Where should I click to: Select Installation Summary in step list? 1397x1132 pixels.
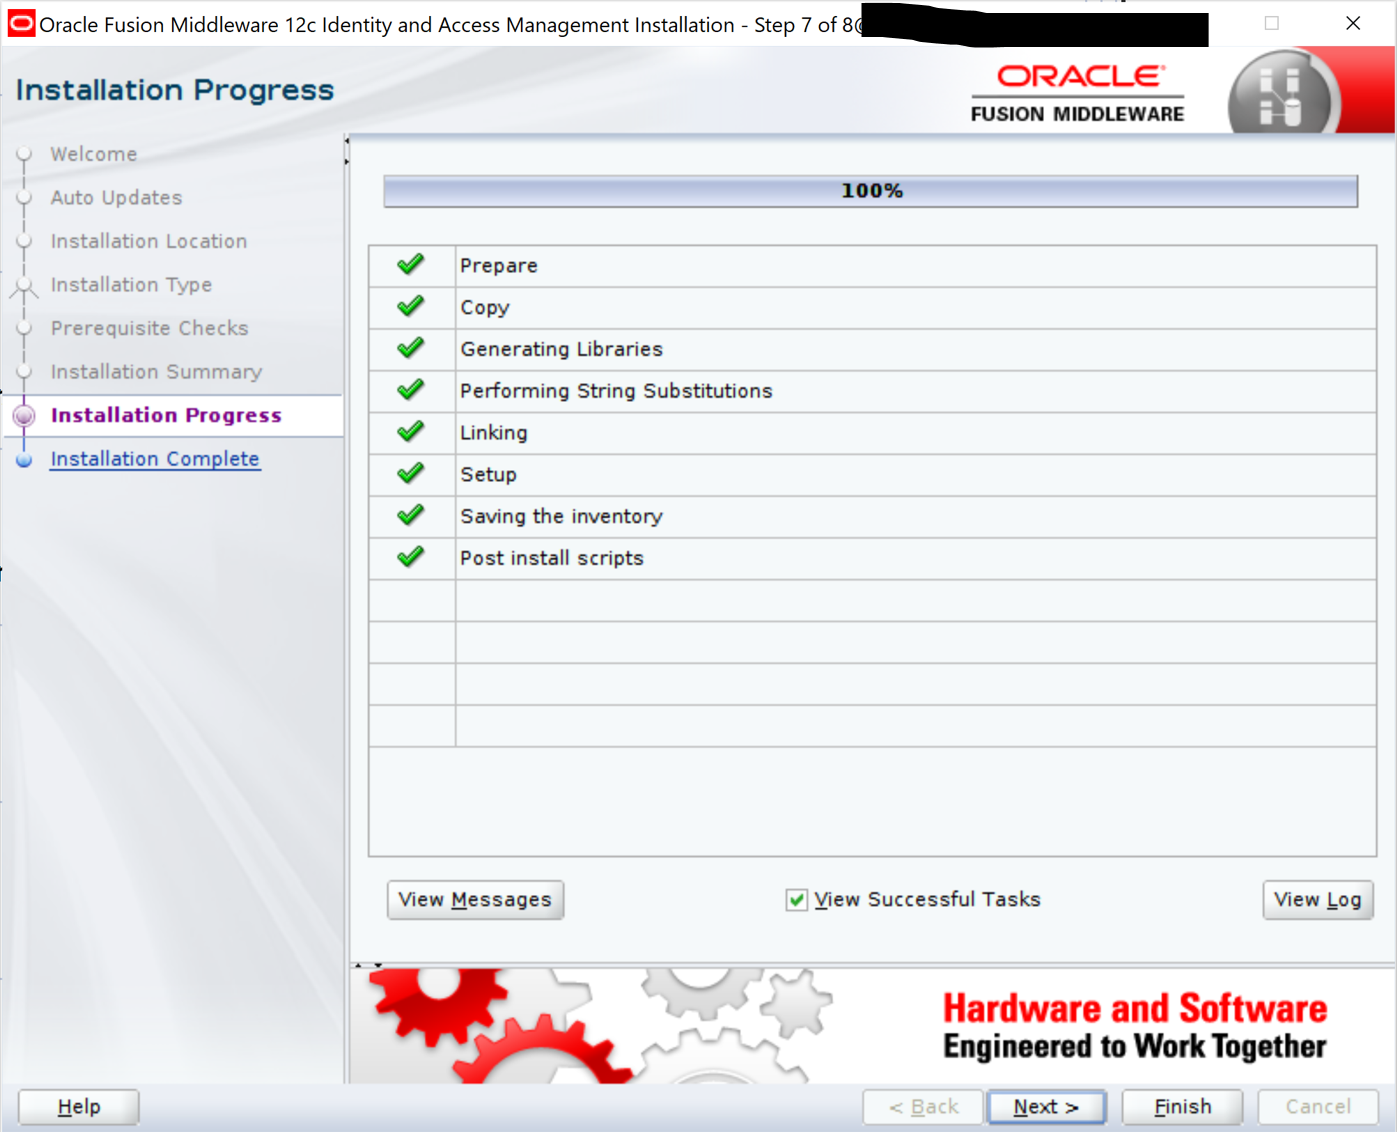tap(156, 372)
